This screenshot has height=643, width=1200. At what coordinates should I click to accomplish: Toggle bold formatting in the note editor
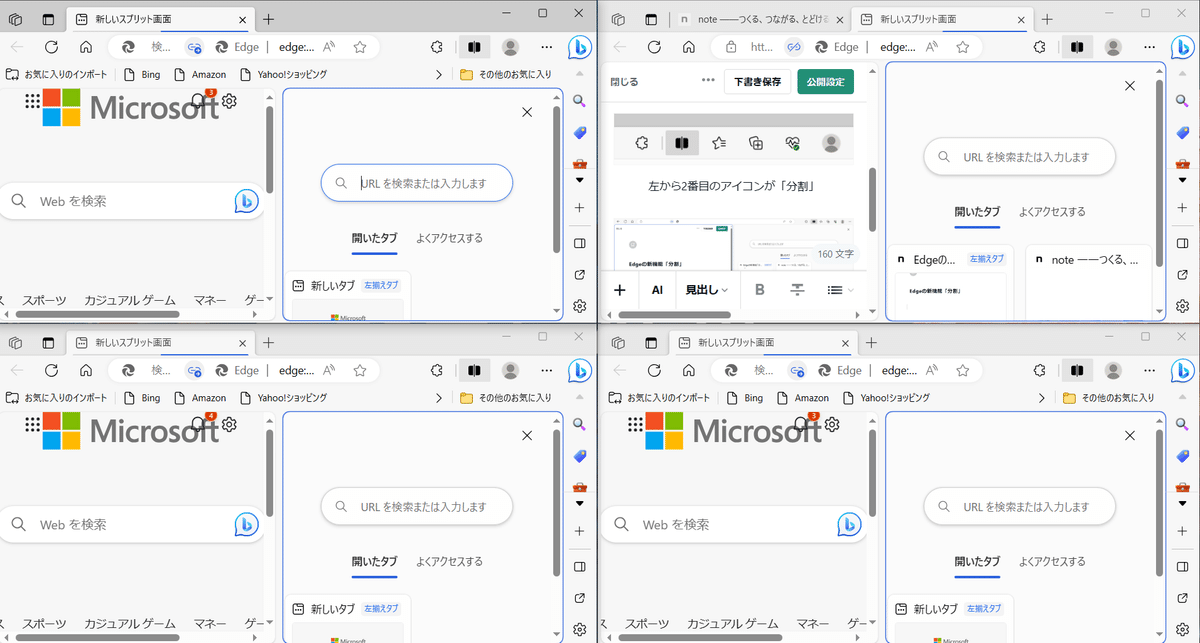pyautogui.click(x=759, y=290)
